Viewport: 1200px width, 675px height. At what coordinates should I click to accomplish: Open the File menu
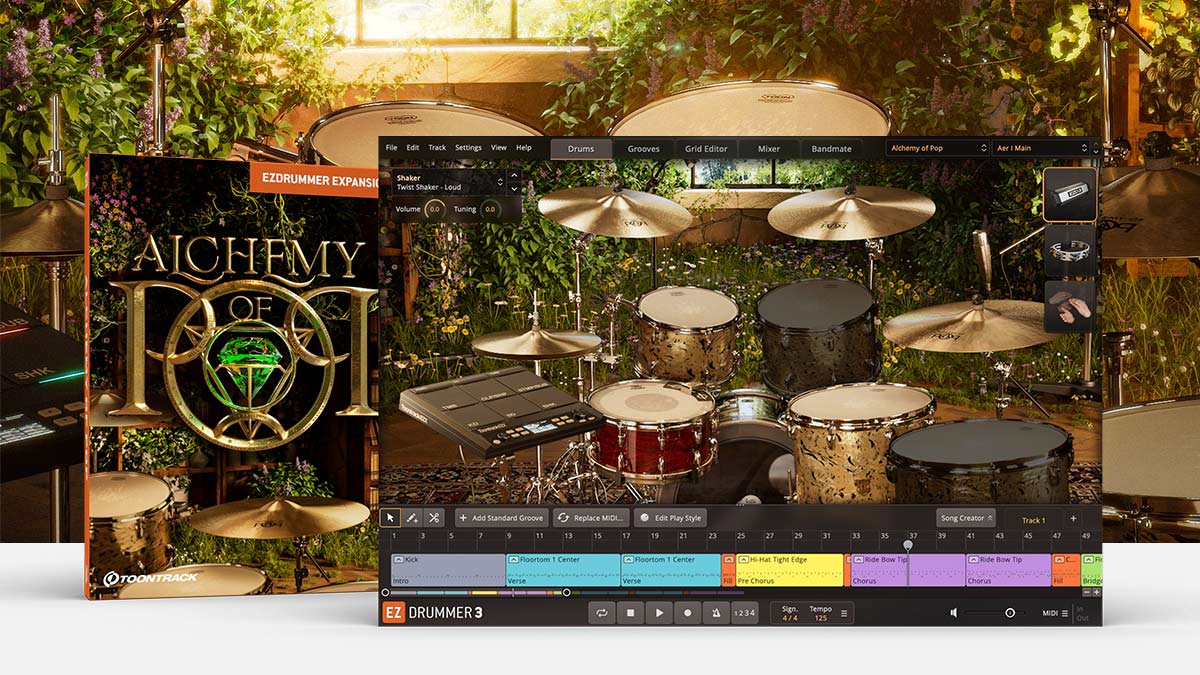(x=392, y=148)
